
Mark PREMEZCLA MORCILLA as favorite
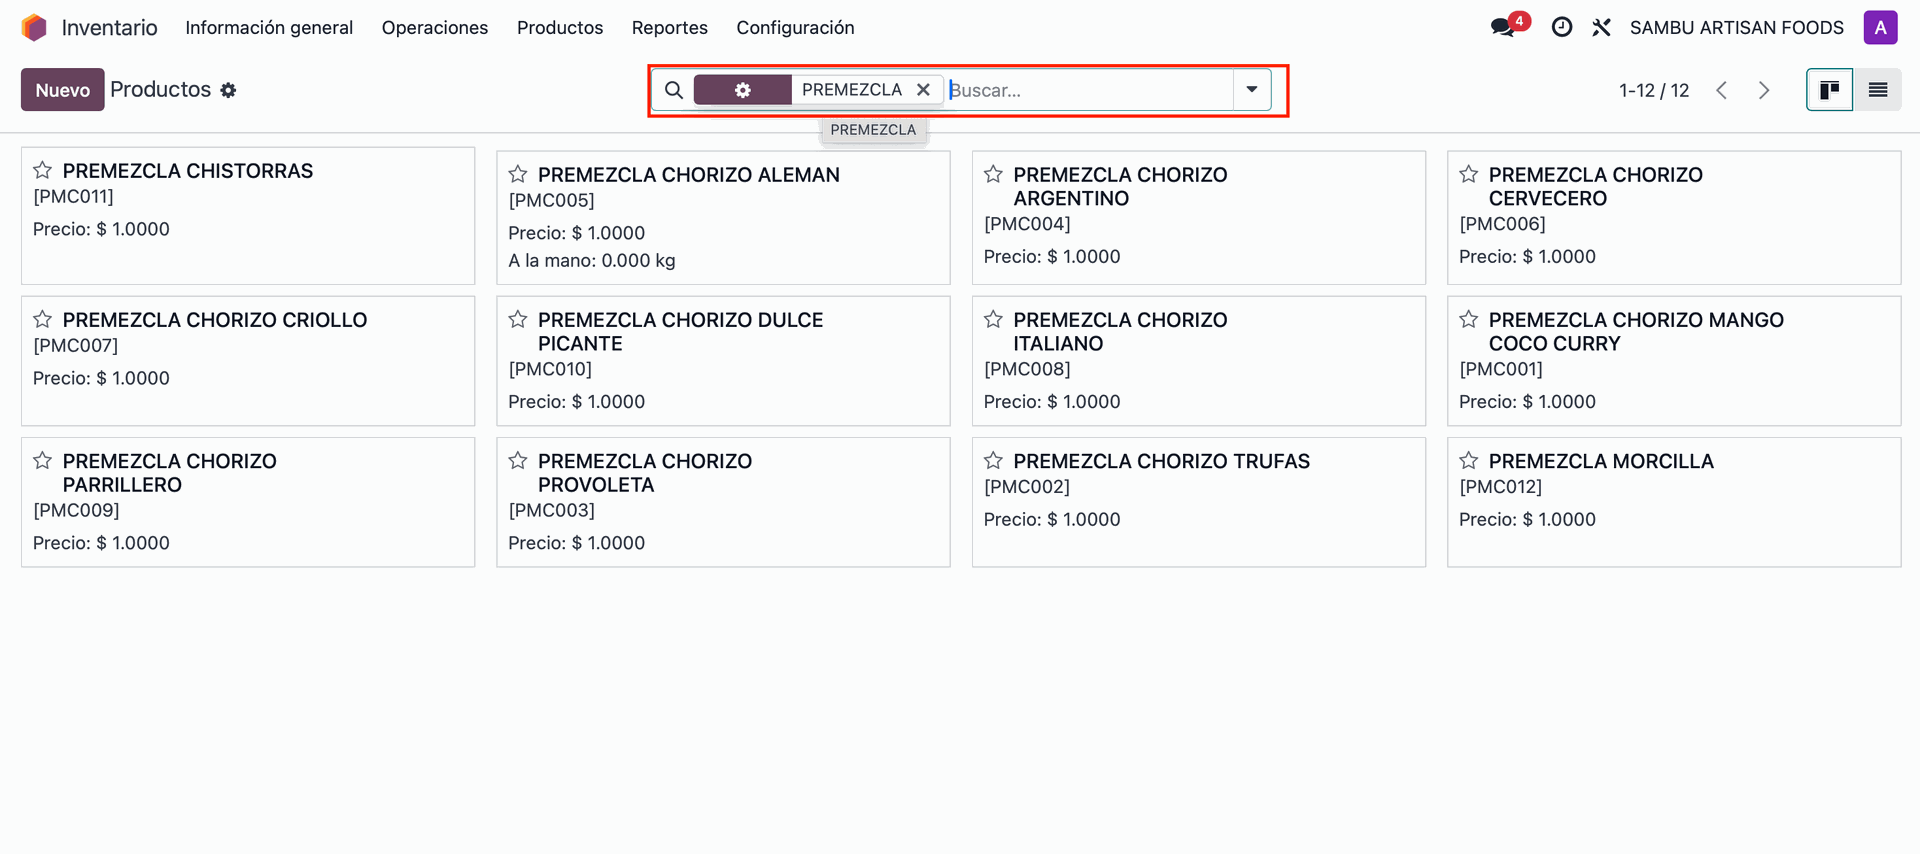[1468, 461]
